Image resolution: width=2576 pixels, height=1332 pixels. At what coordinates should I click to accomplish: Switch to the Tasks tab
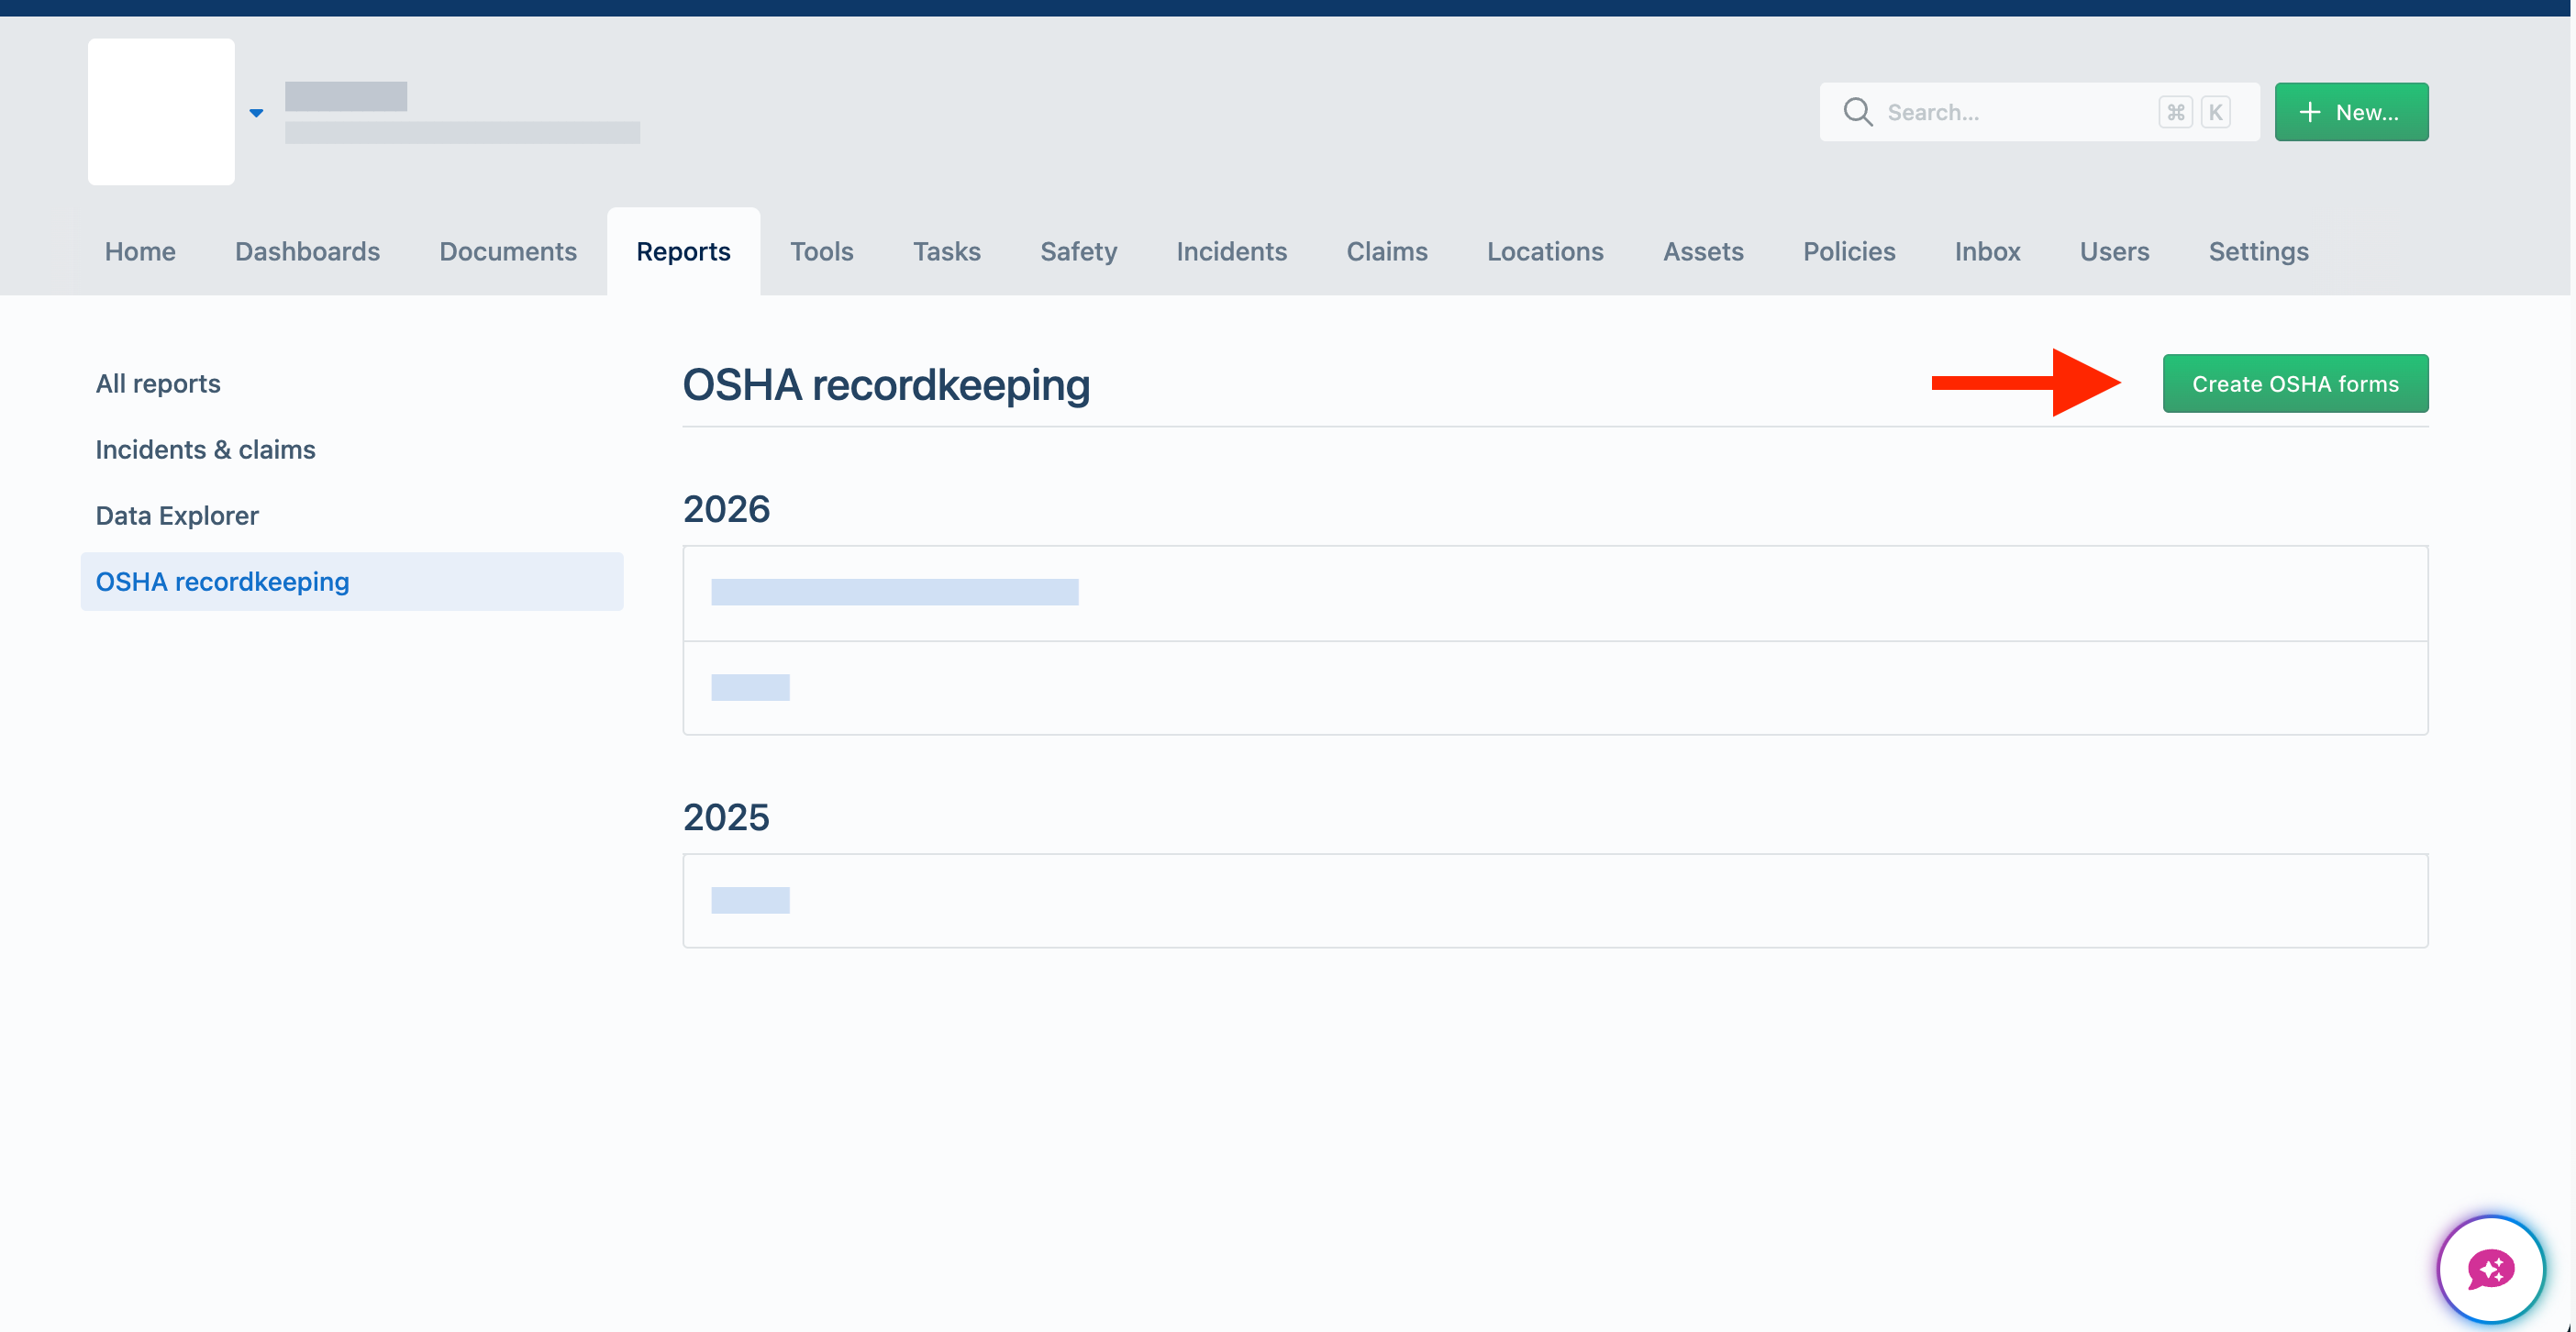946,251
